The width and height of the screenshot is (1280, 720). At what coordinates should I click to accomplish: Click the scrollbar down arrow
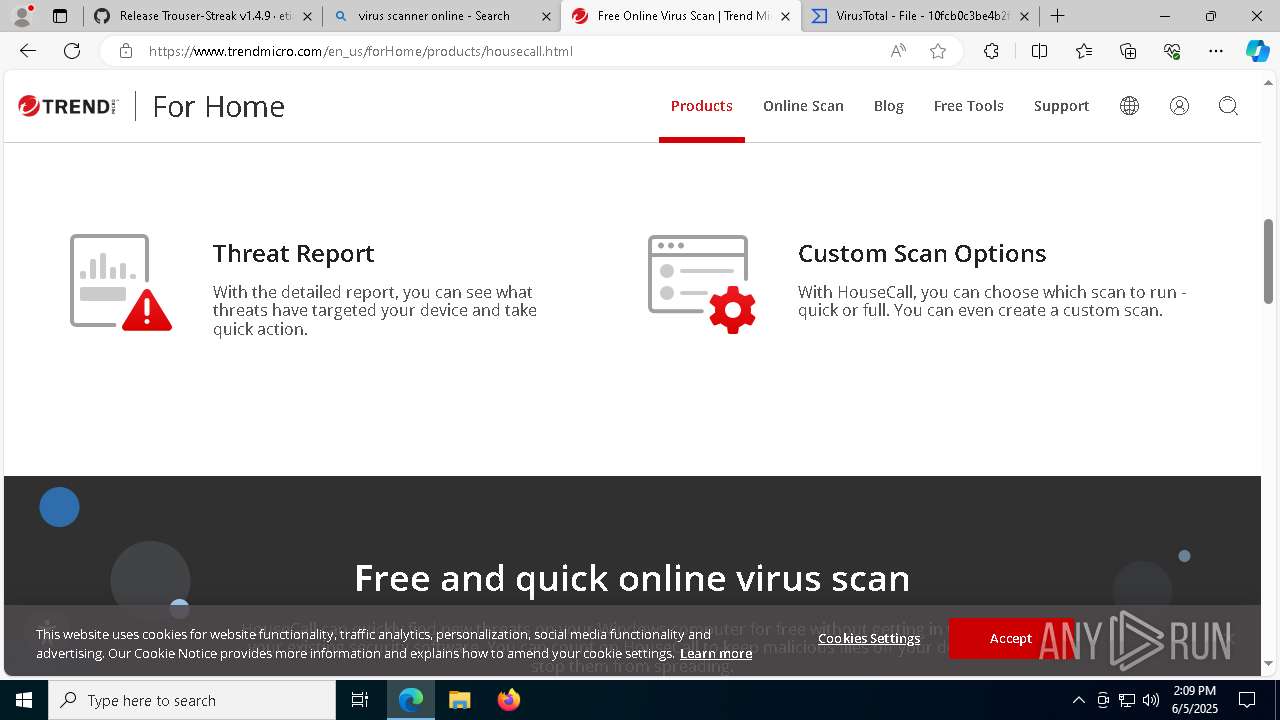[1269, 663]
